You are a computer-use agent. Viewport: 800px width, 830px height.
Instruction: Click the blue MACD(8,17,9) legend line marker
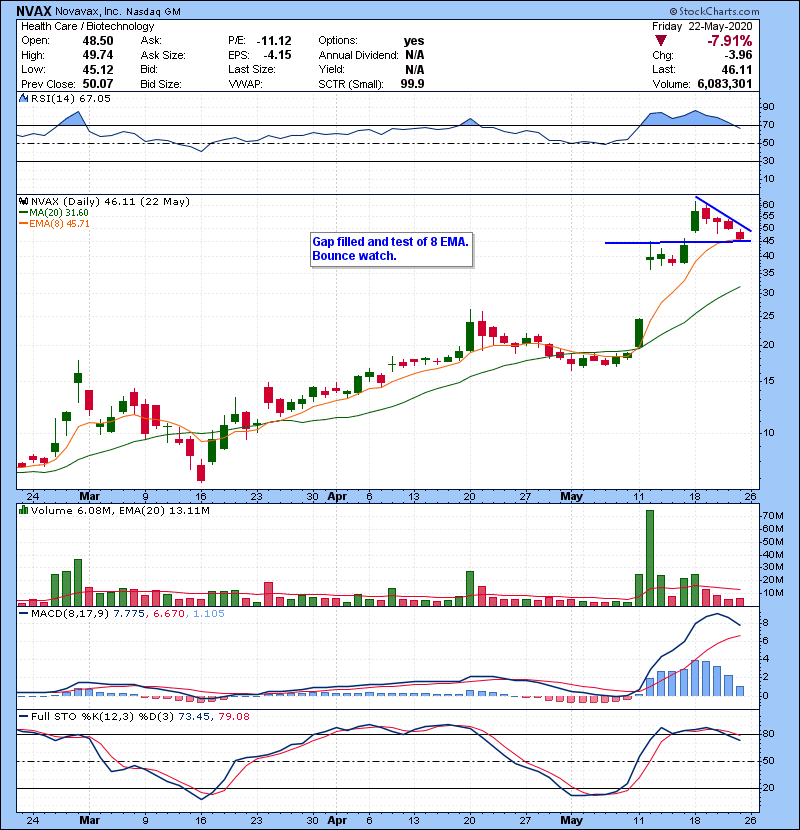point(23,614)
